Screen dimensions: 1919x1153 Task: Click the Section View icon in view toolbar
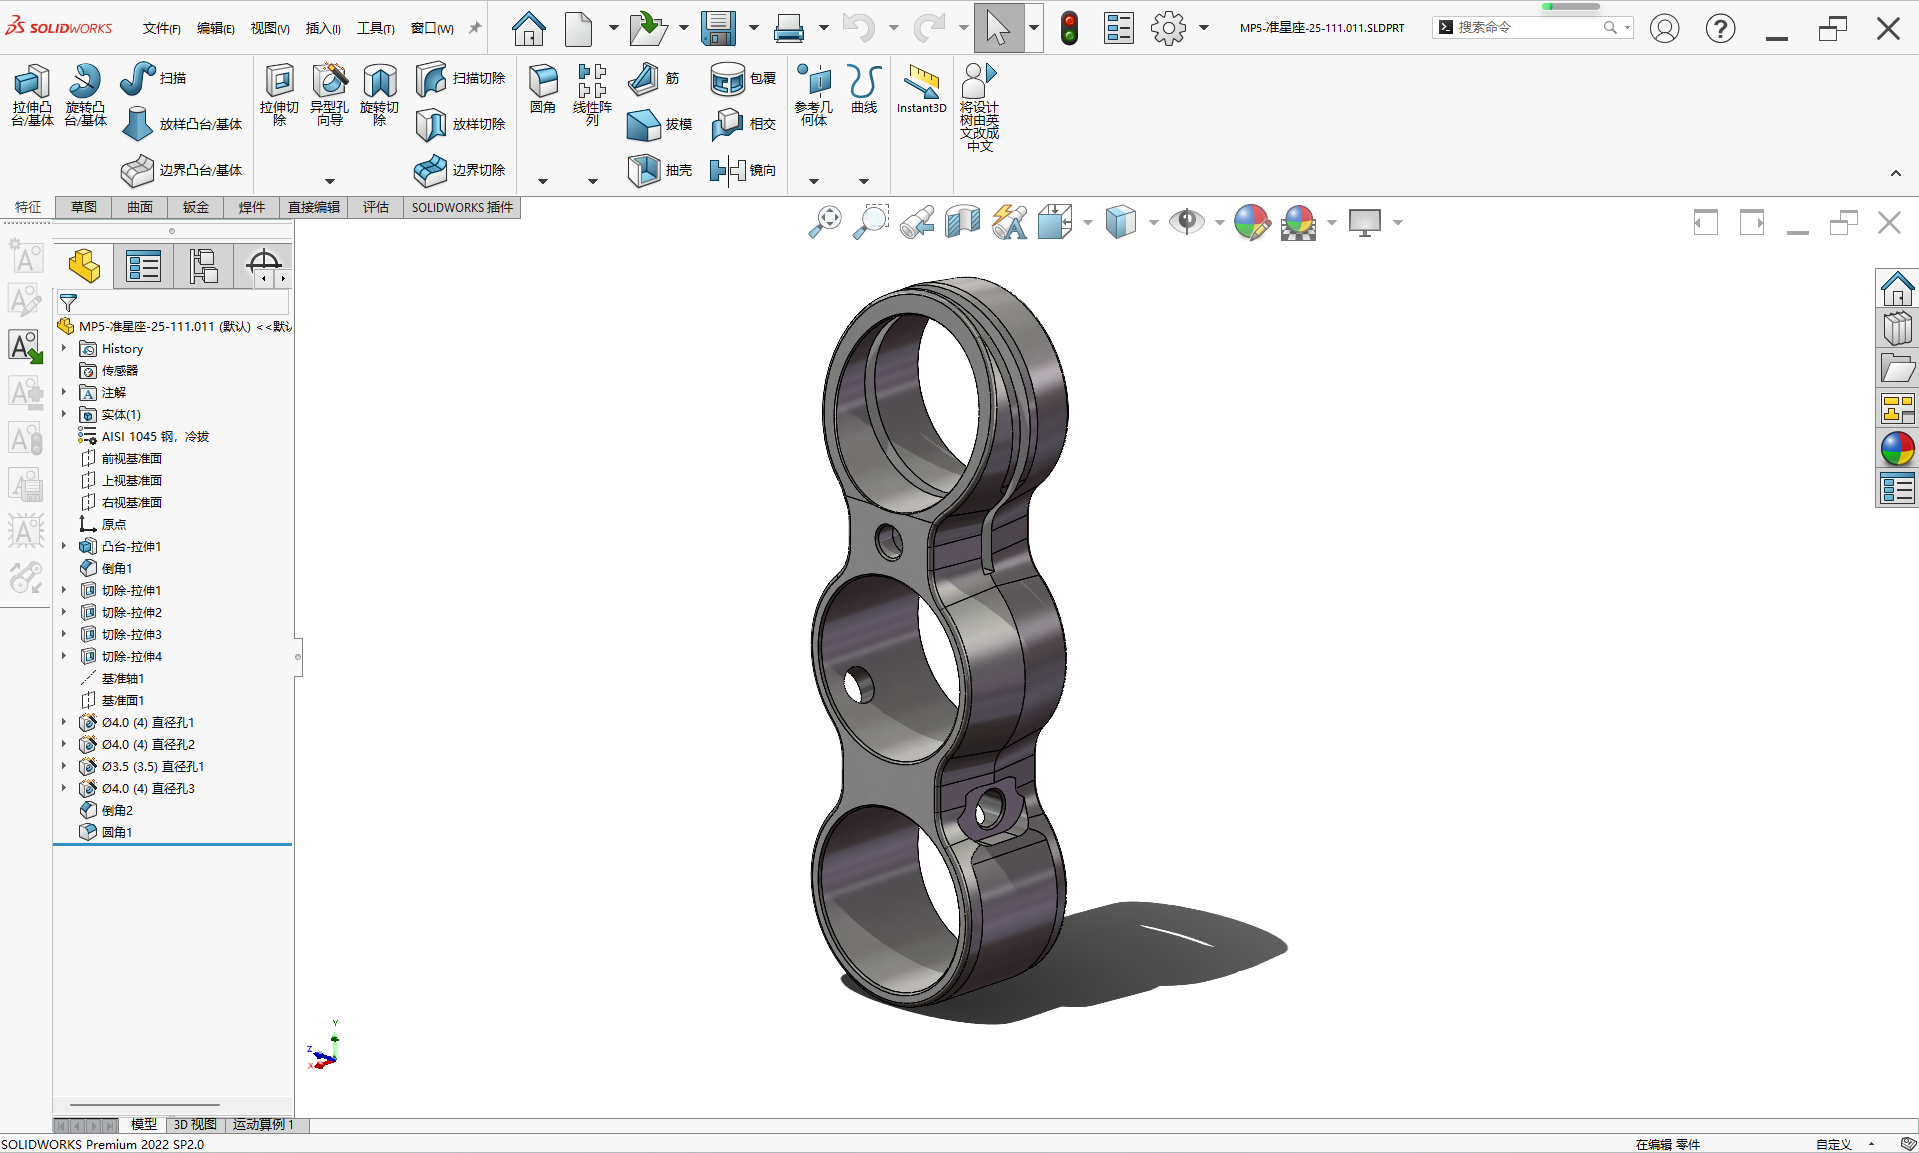963,222
